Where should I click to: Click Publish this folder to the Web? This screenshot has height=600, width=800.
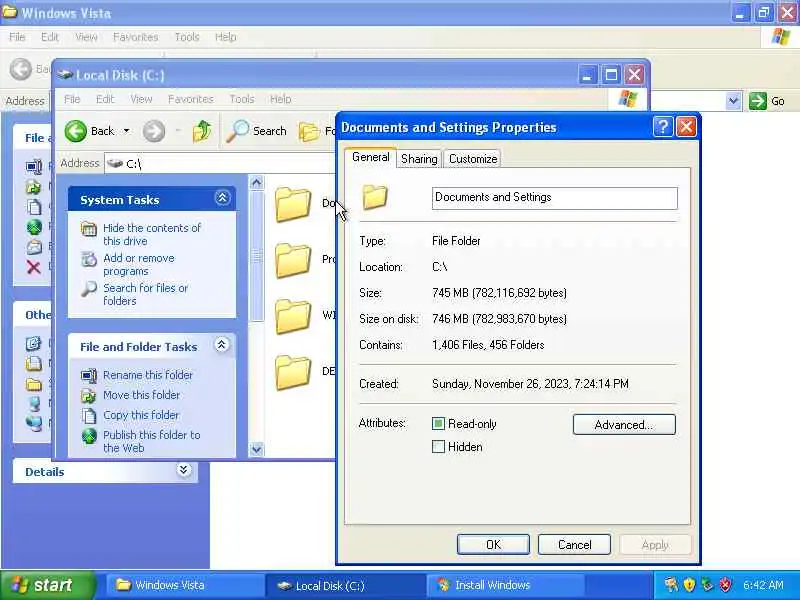point(152,441)
